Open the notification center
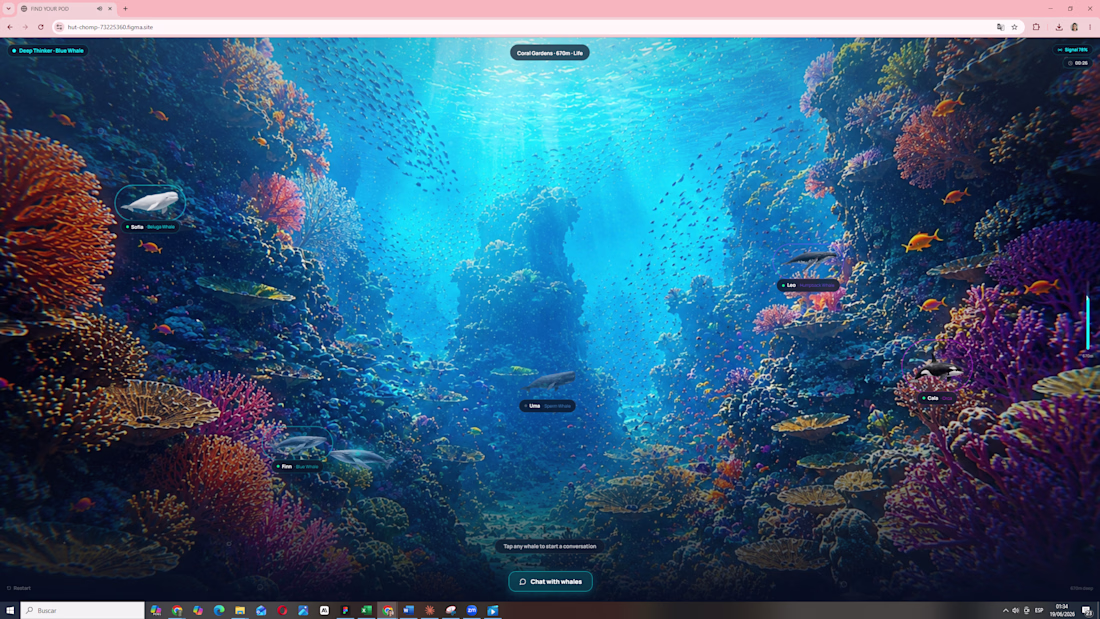Image resolution: width=1100 pixels, height=619 pixels. [x=1086, y=611]
